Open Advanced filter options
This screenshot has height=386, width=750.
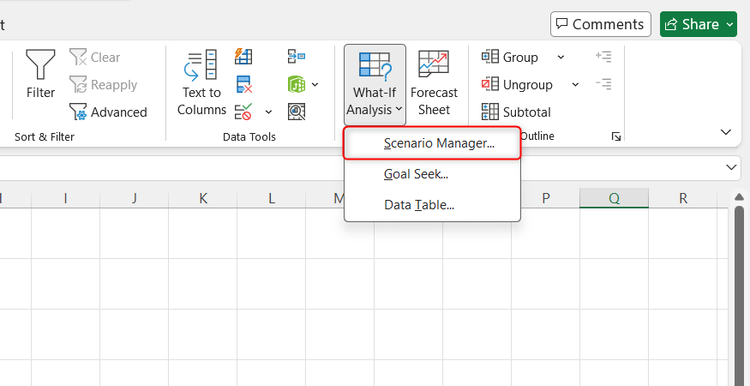tap(108, 112)
